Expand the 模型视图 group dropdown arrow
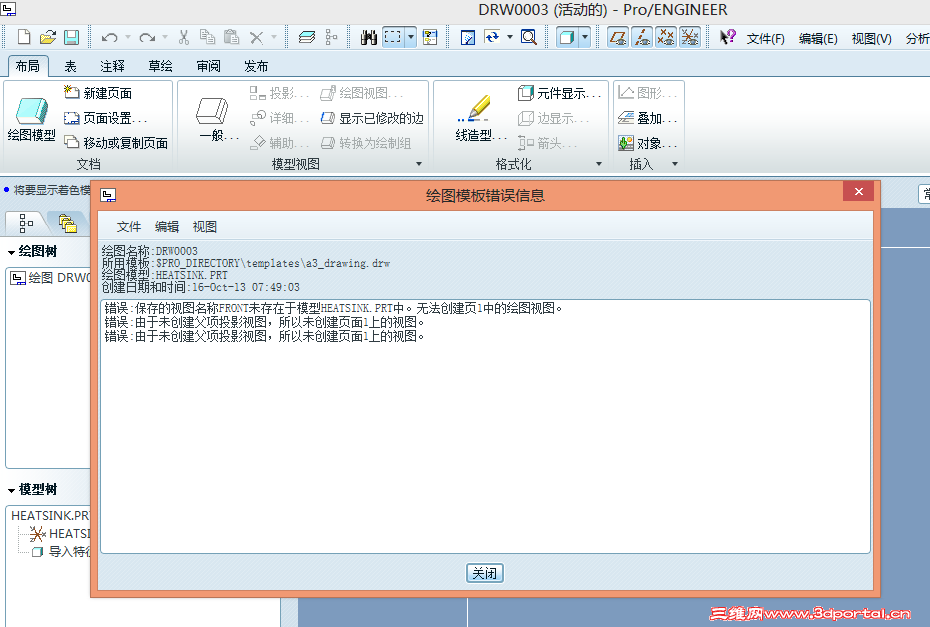The width and height of the screenshot is (930, 627). (420, 163)
